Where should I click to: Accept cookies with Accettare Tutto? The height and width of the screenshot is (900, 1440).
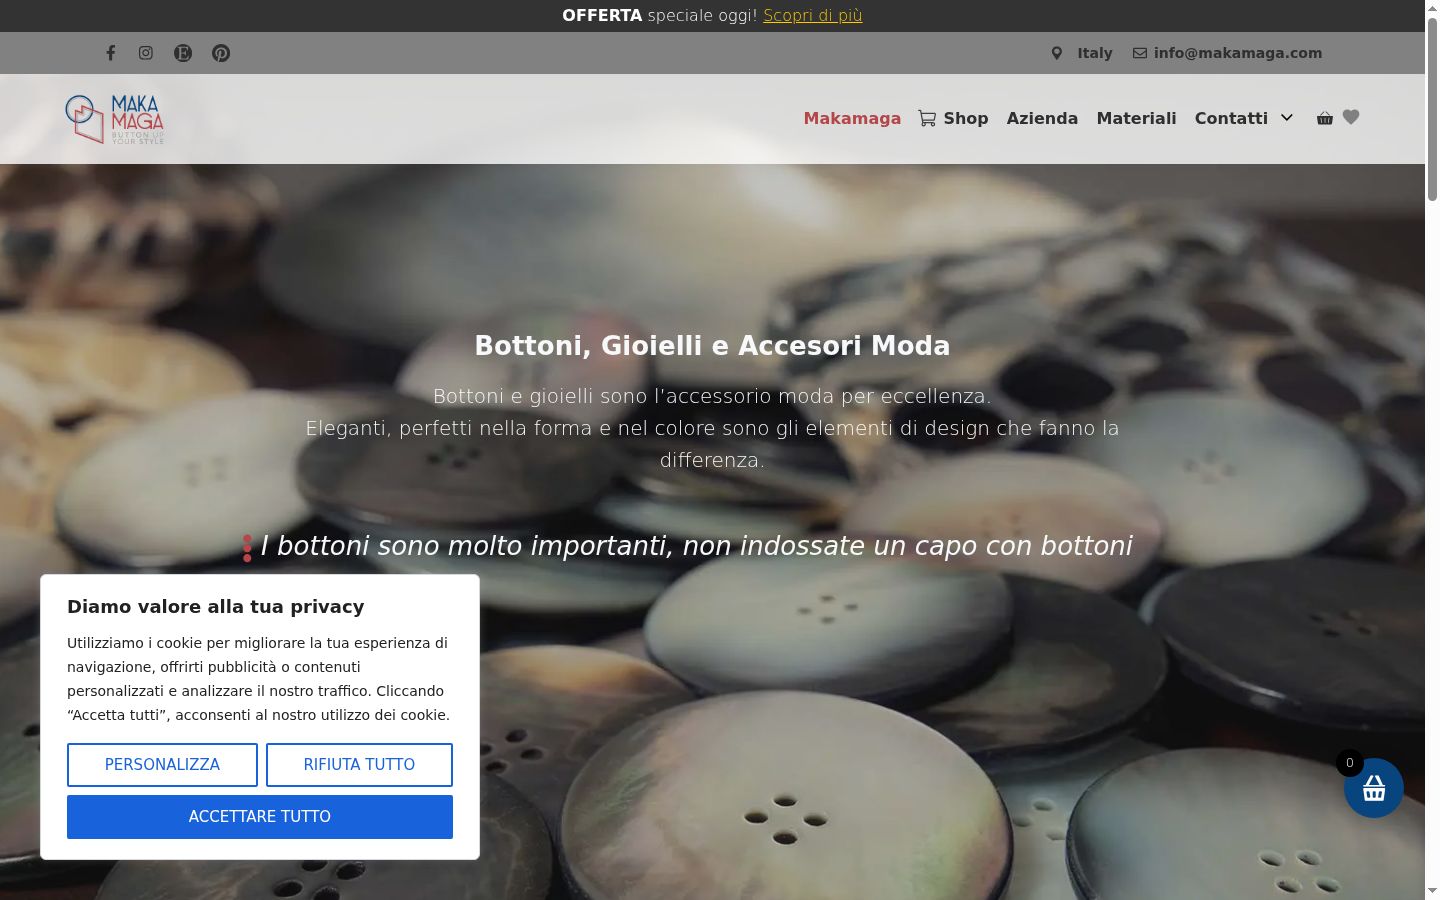(x=260, y=817)
